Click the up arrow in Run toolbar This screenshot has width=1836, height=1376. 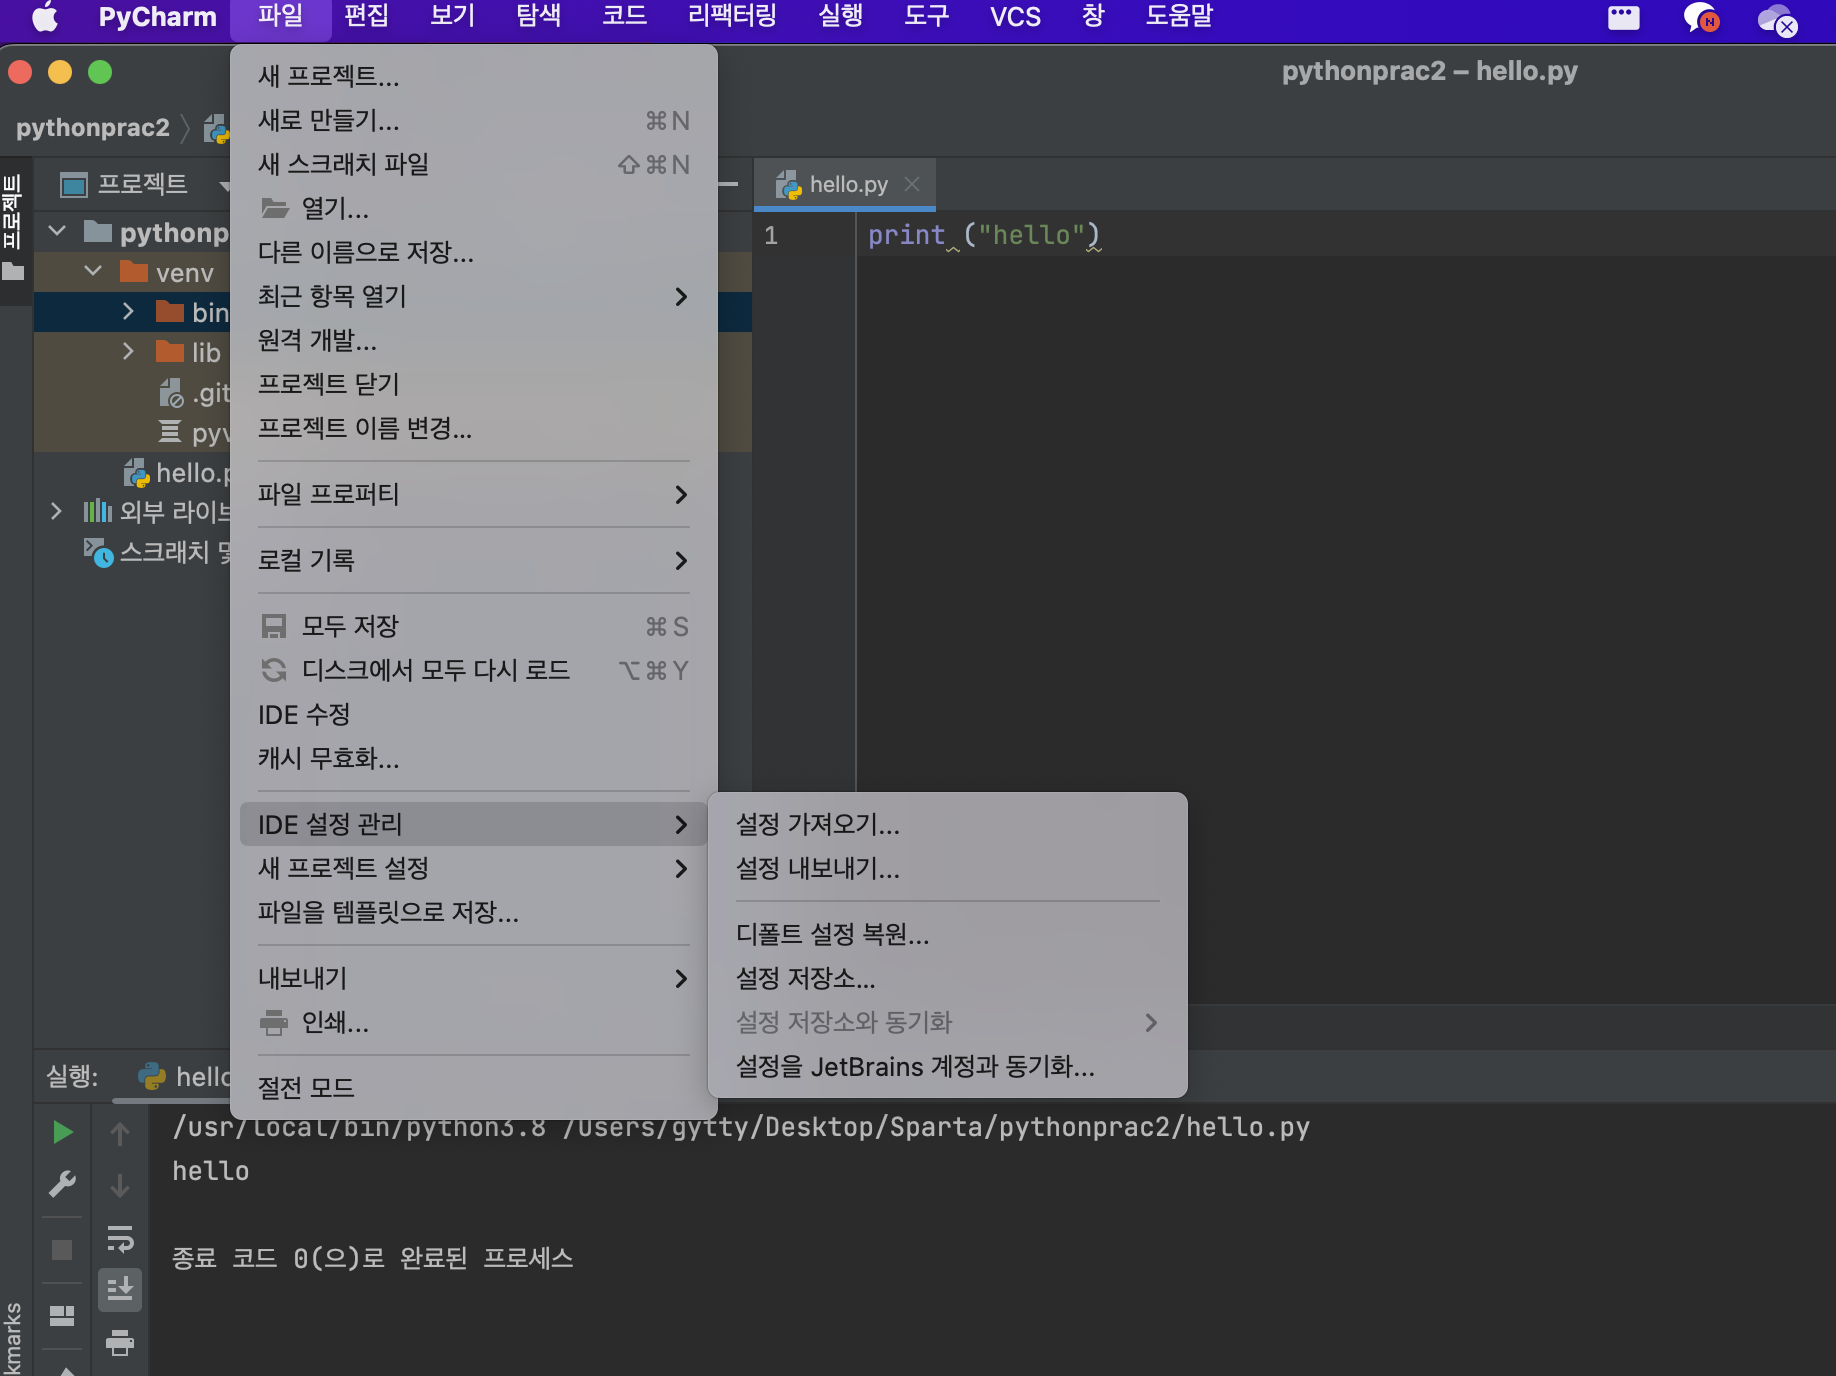coord(120,1133)
